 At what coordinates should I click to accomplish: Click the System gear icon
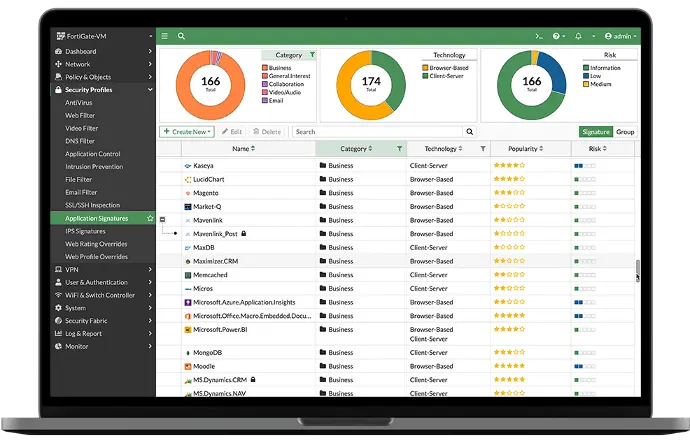click(58, 308)
